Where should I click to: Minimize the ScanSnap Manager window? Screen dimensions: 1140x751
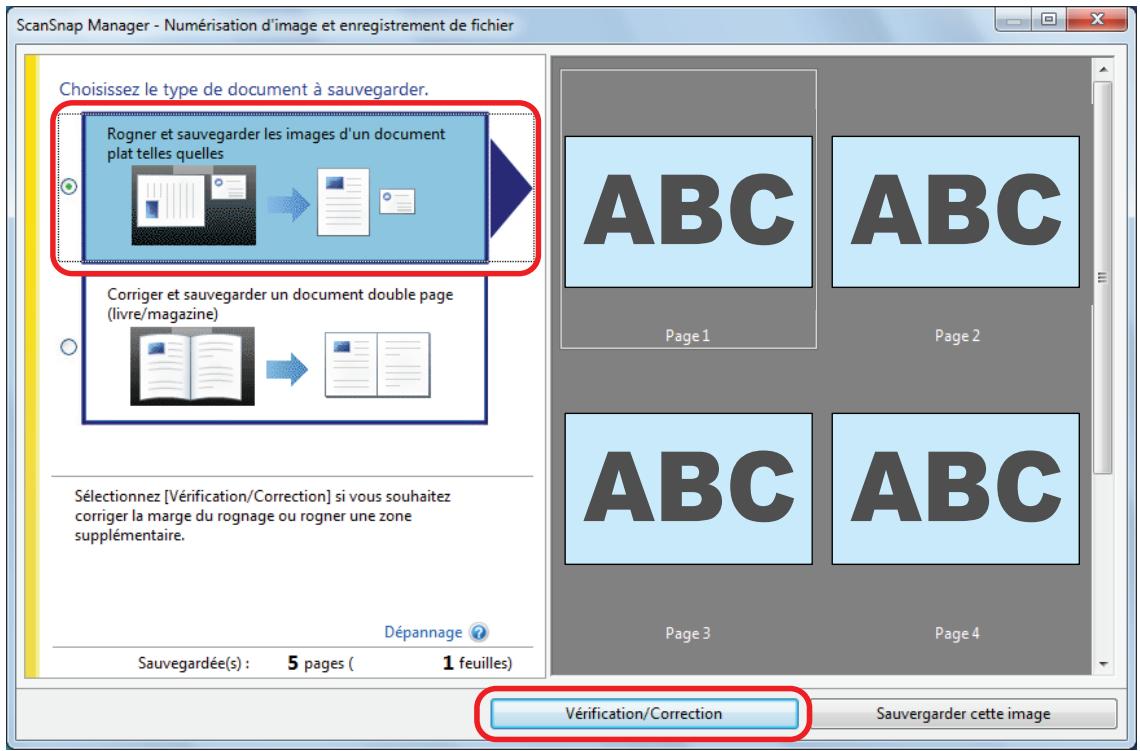(1015, 22)
